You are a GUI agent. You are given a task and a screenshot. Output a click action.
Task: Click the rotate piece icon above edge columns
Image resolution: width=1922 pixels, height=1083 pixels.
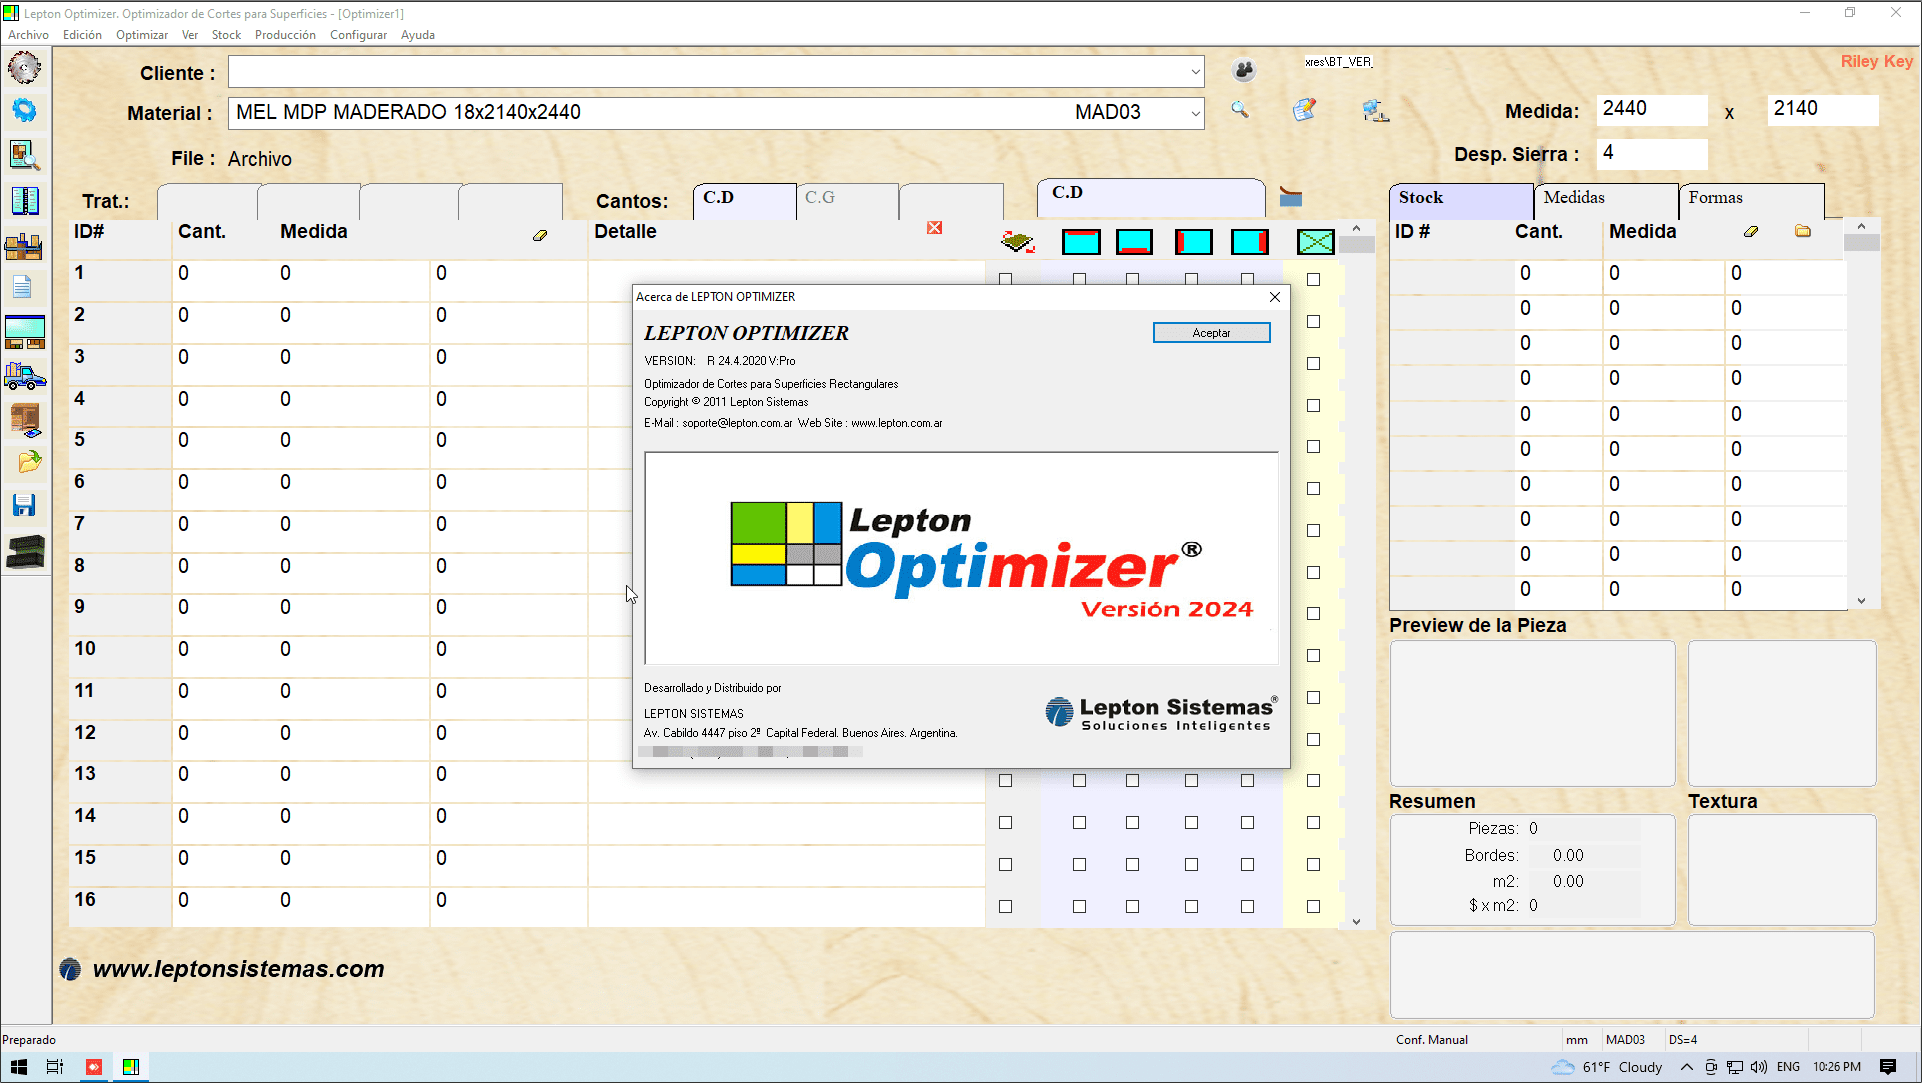[1019, 241]
